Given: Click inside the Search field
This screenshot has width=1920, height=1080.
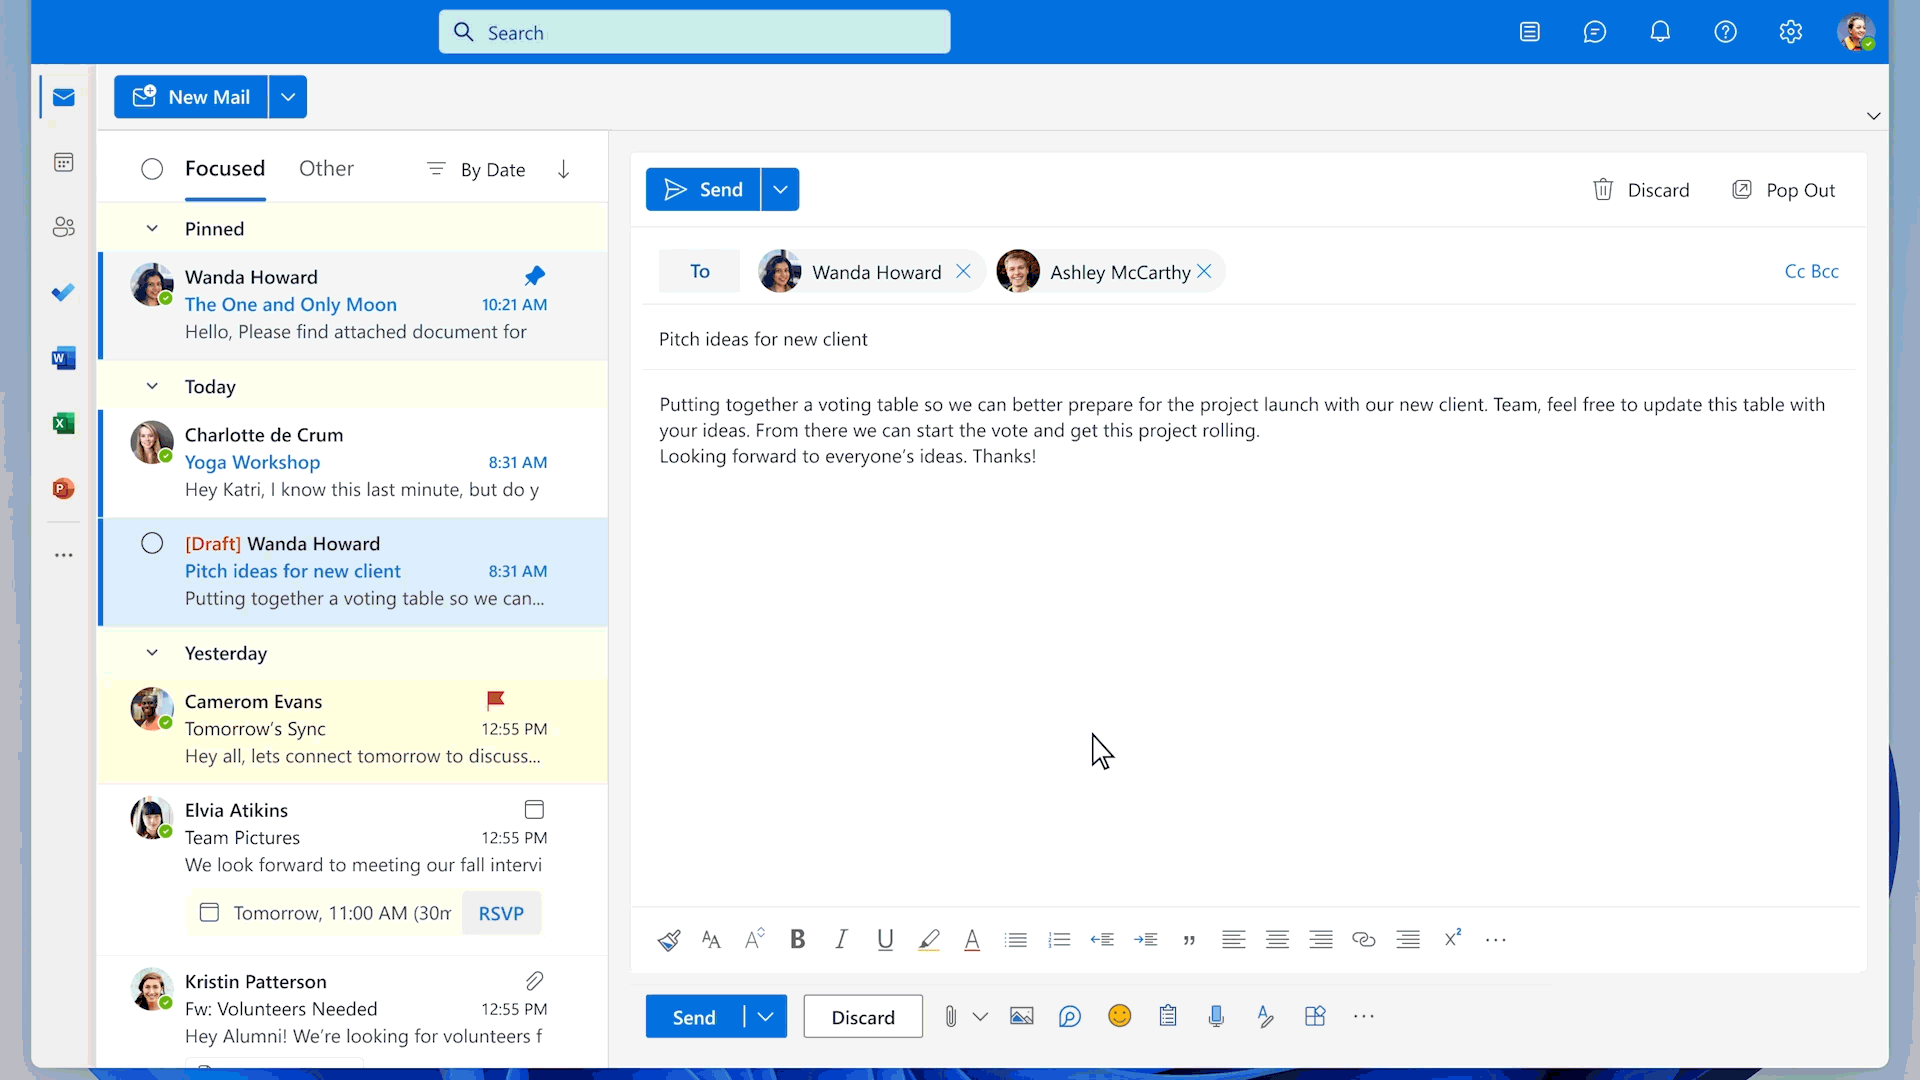Looking at the screenshot, I should coord(694,31).
